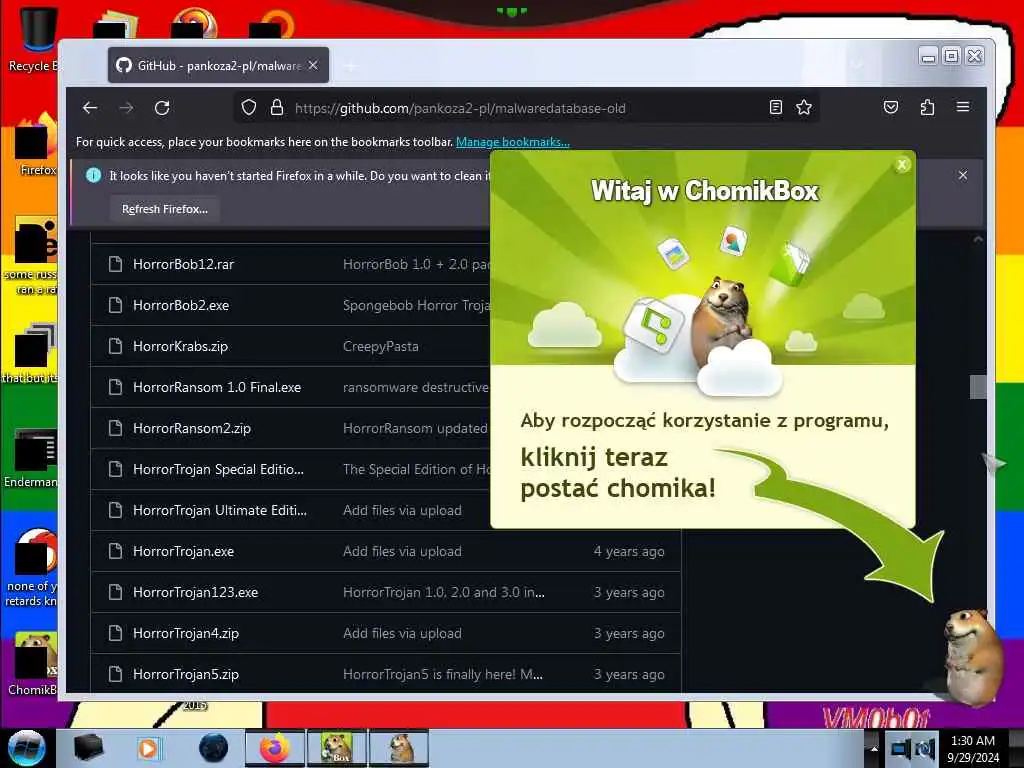
Task: Open ChomikBox taskbar button
Action: pyautogui.click(x=336, y=748)
